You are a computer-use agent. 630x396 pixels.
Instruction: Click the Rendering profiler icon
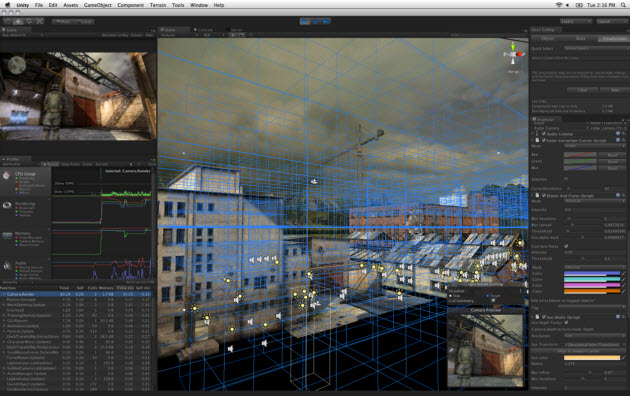click(7, 205)
